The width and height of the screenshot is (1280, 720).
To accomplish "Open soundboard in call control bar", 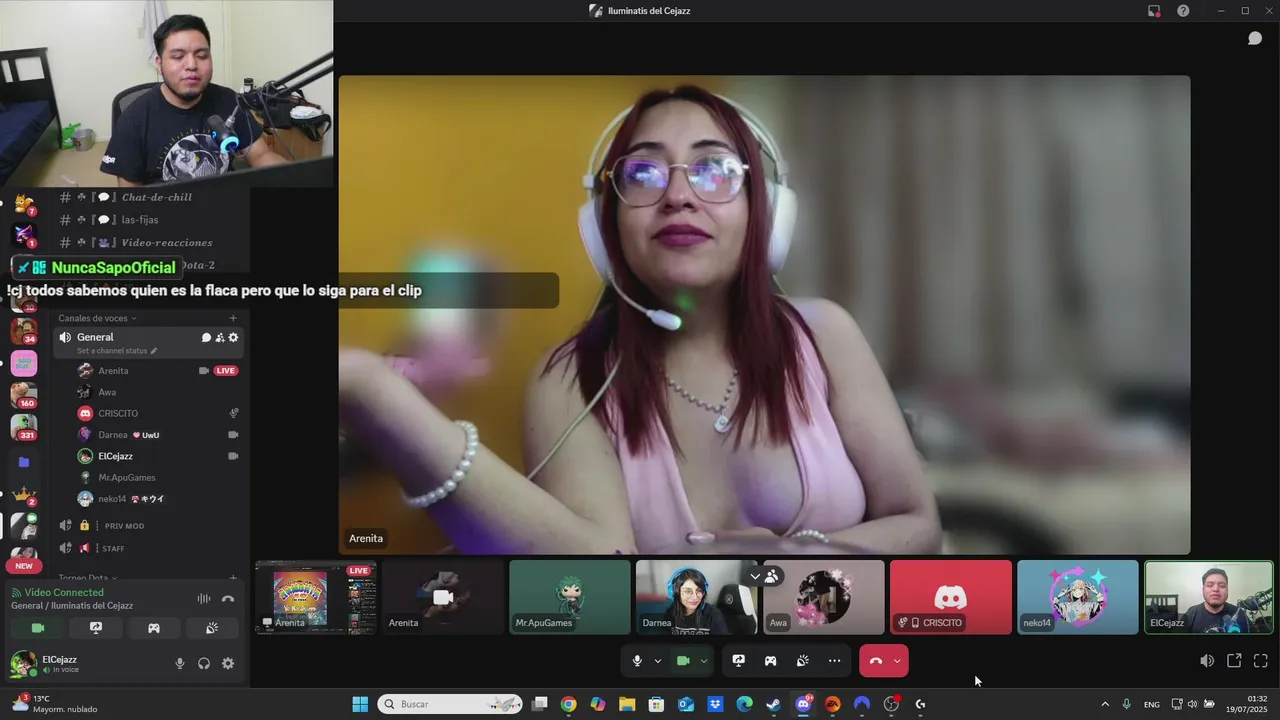I will [x=803, y=661].
